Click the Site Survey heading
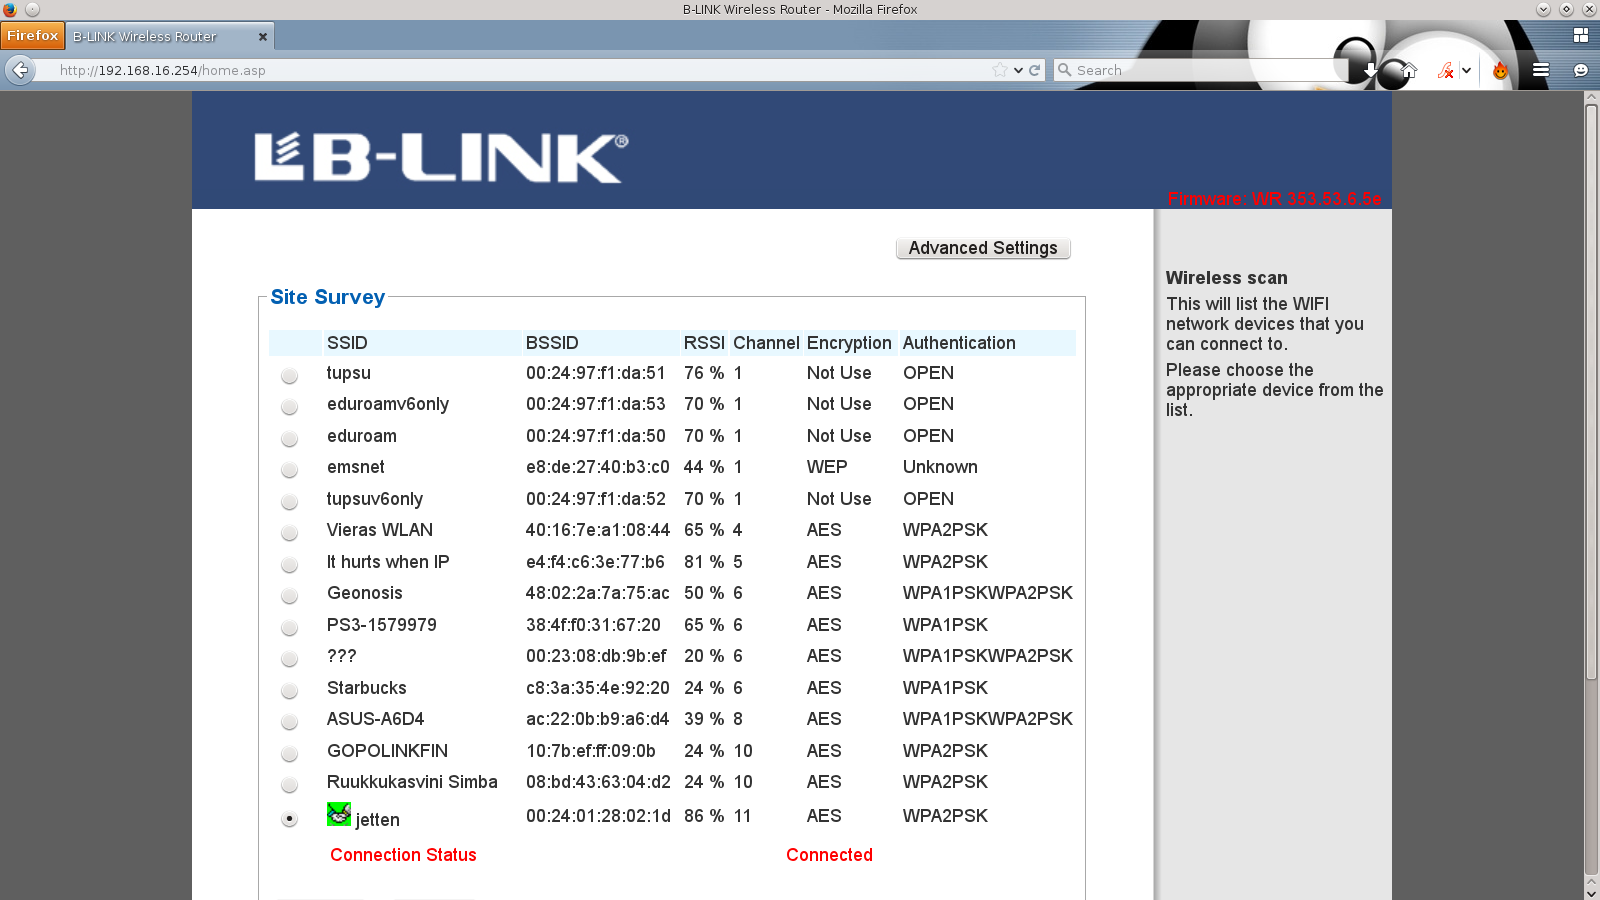 click(327, 297)
